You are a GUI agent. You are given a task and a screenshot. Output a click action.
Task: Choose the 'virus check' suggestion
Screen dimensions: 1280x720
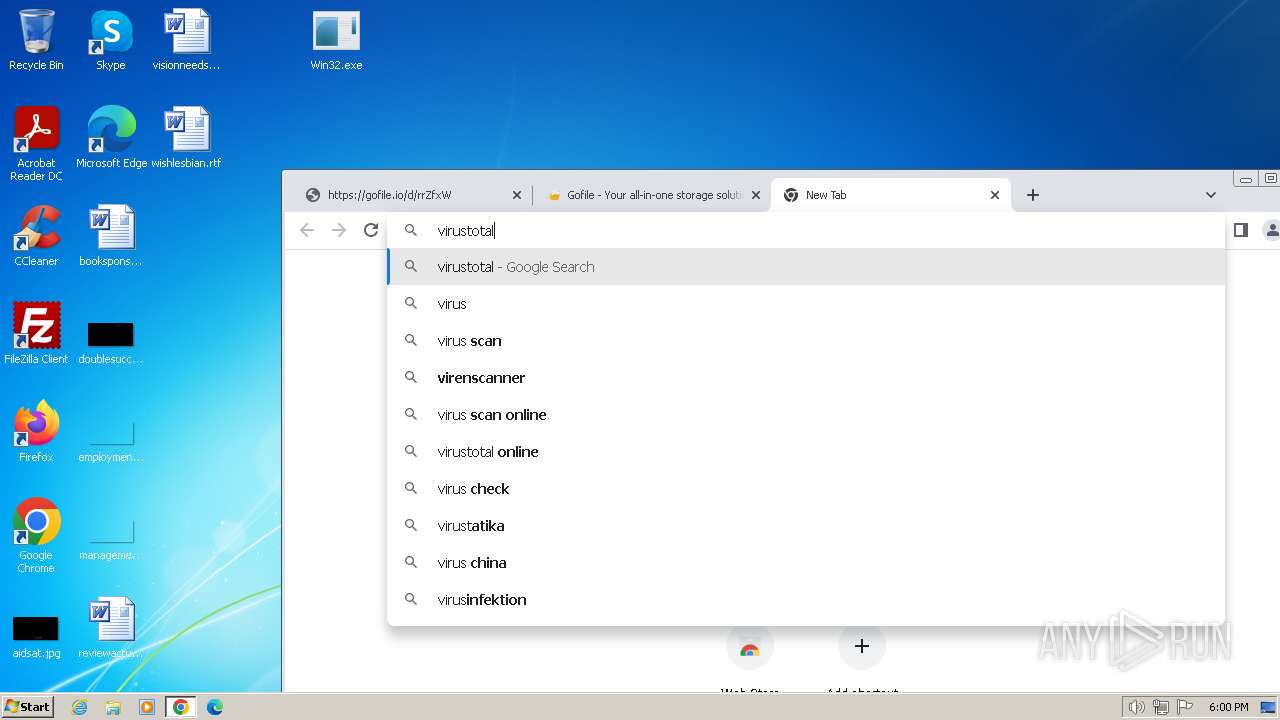point(806,489)
